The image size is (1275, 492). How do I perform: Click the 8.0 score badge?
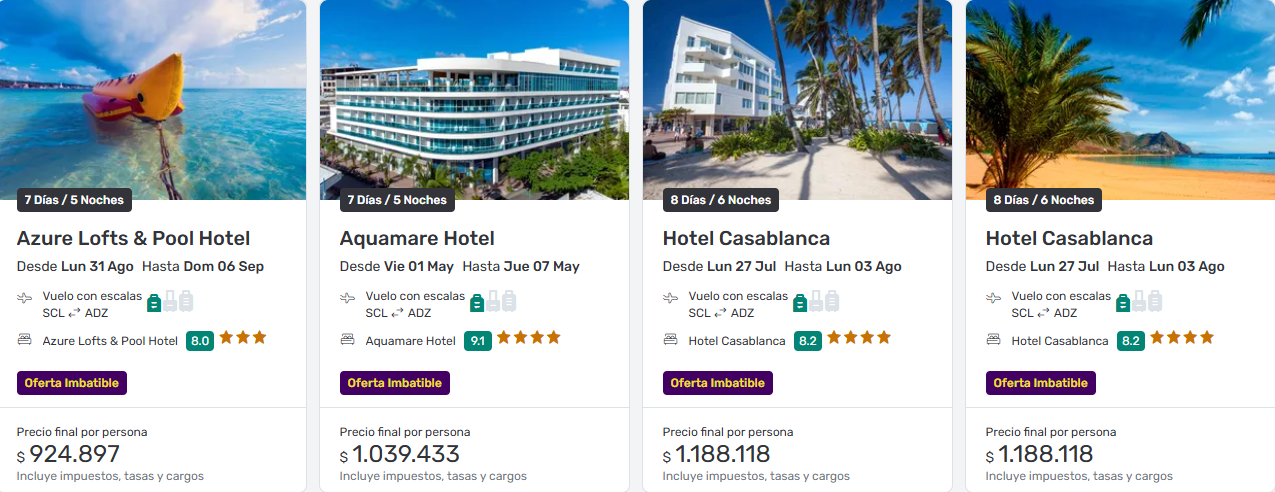[x=200, y=341]
